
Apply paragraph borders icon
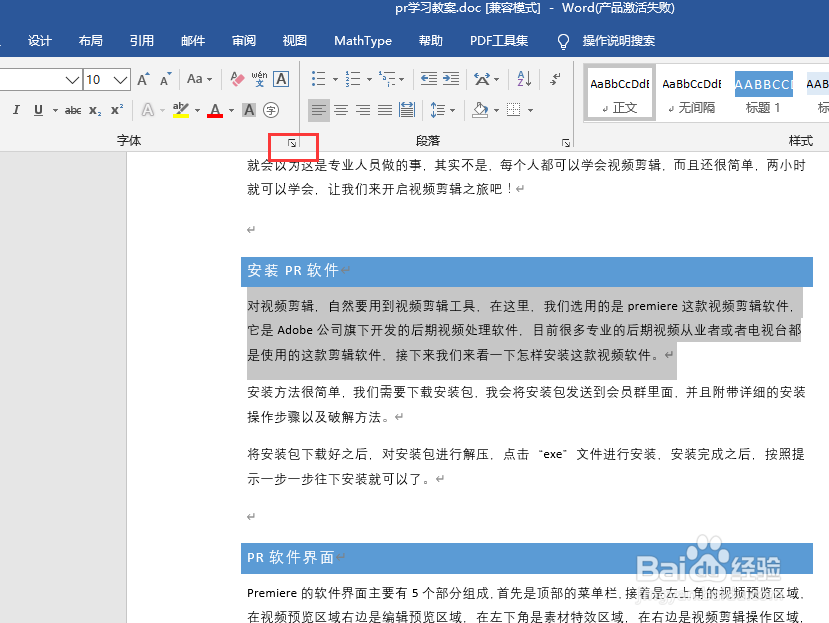pos(513,110)
